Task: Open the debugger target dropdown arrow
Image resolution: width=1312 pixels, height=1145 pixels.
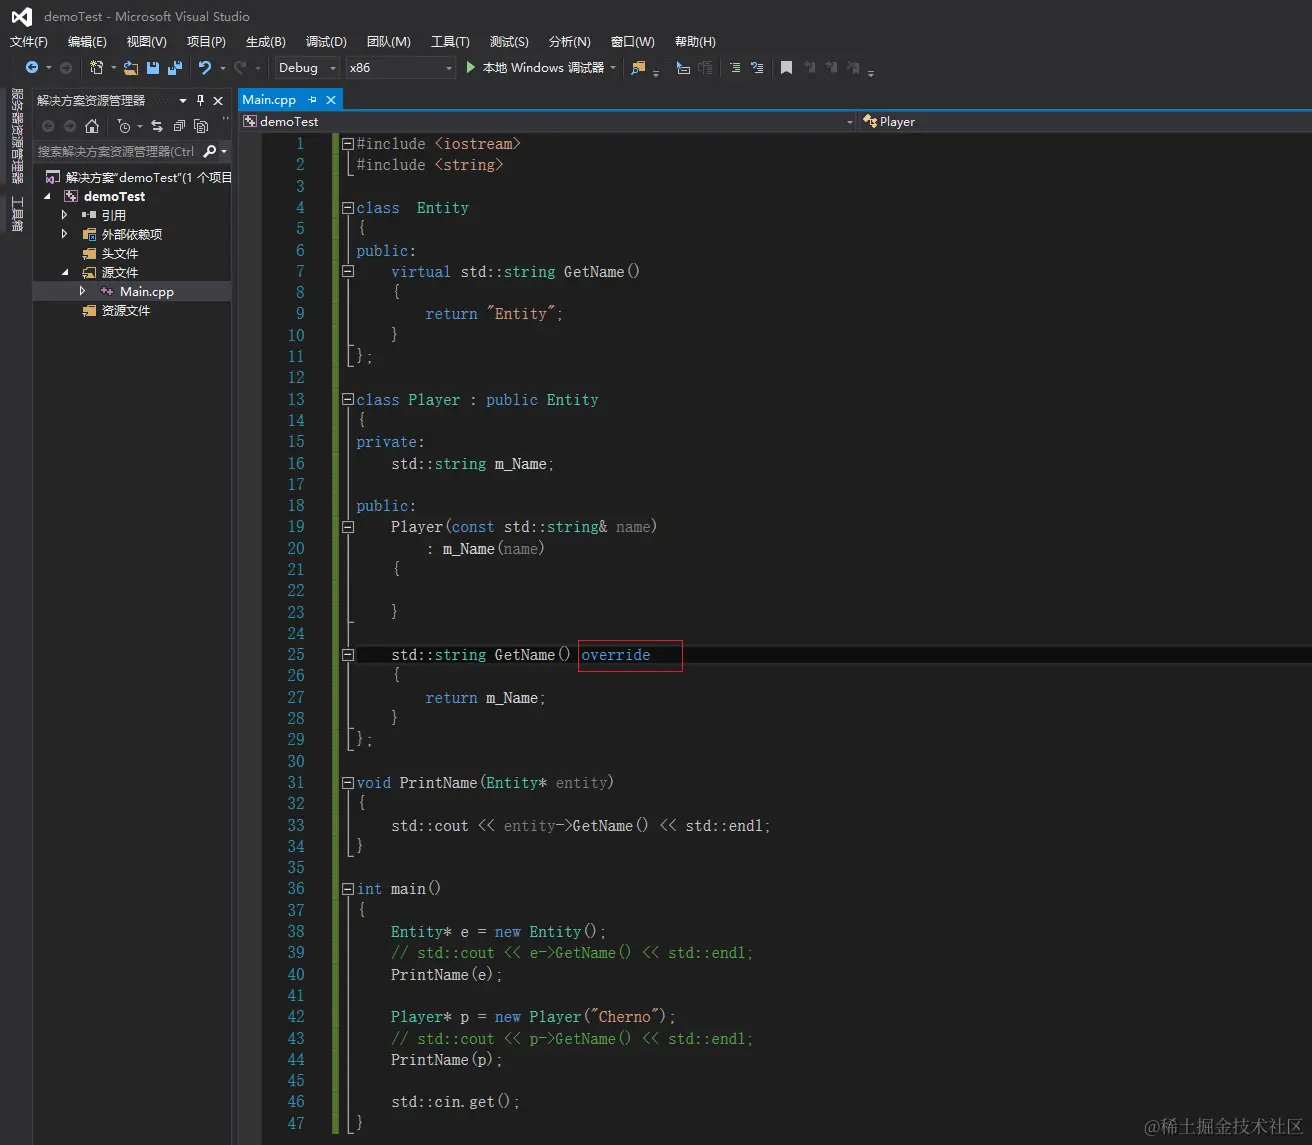Action: 612,68
